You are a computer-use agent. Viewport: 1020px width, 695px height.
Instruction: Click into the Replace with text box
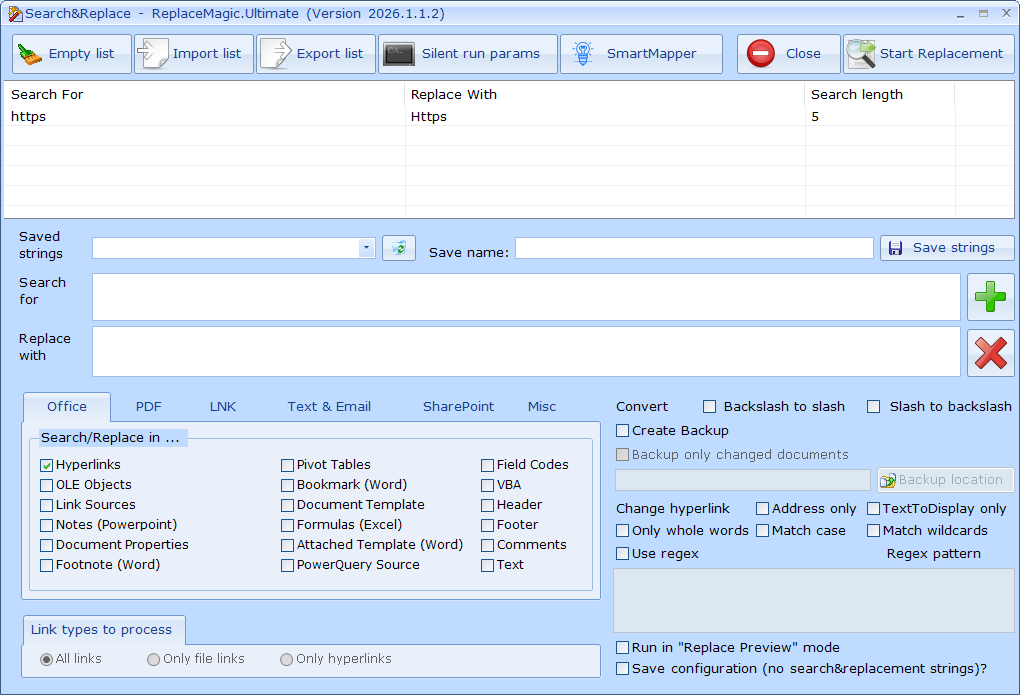(x=526, y=351)
